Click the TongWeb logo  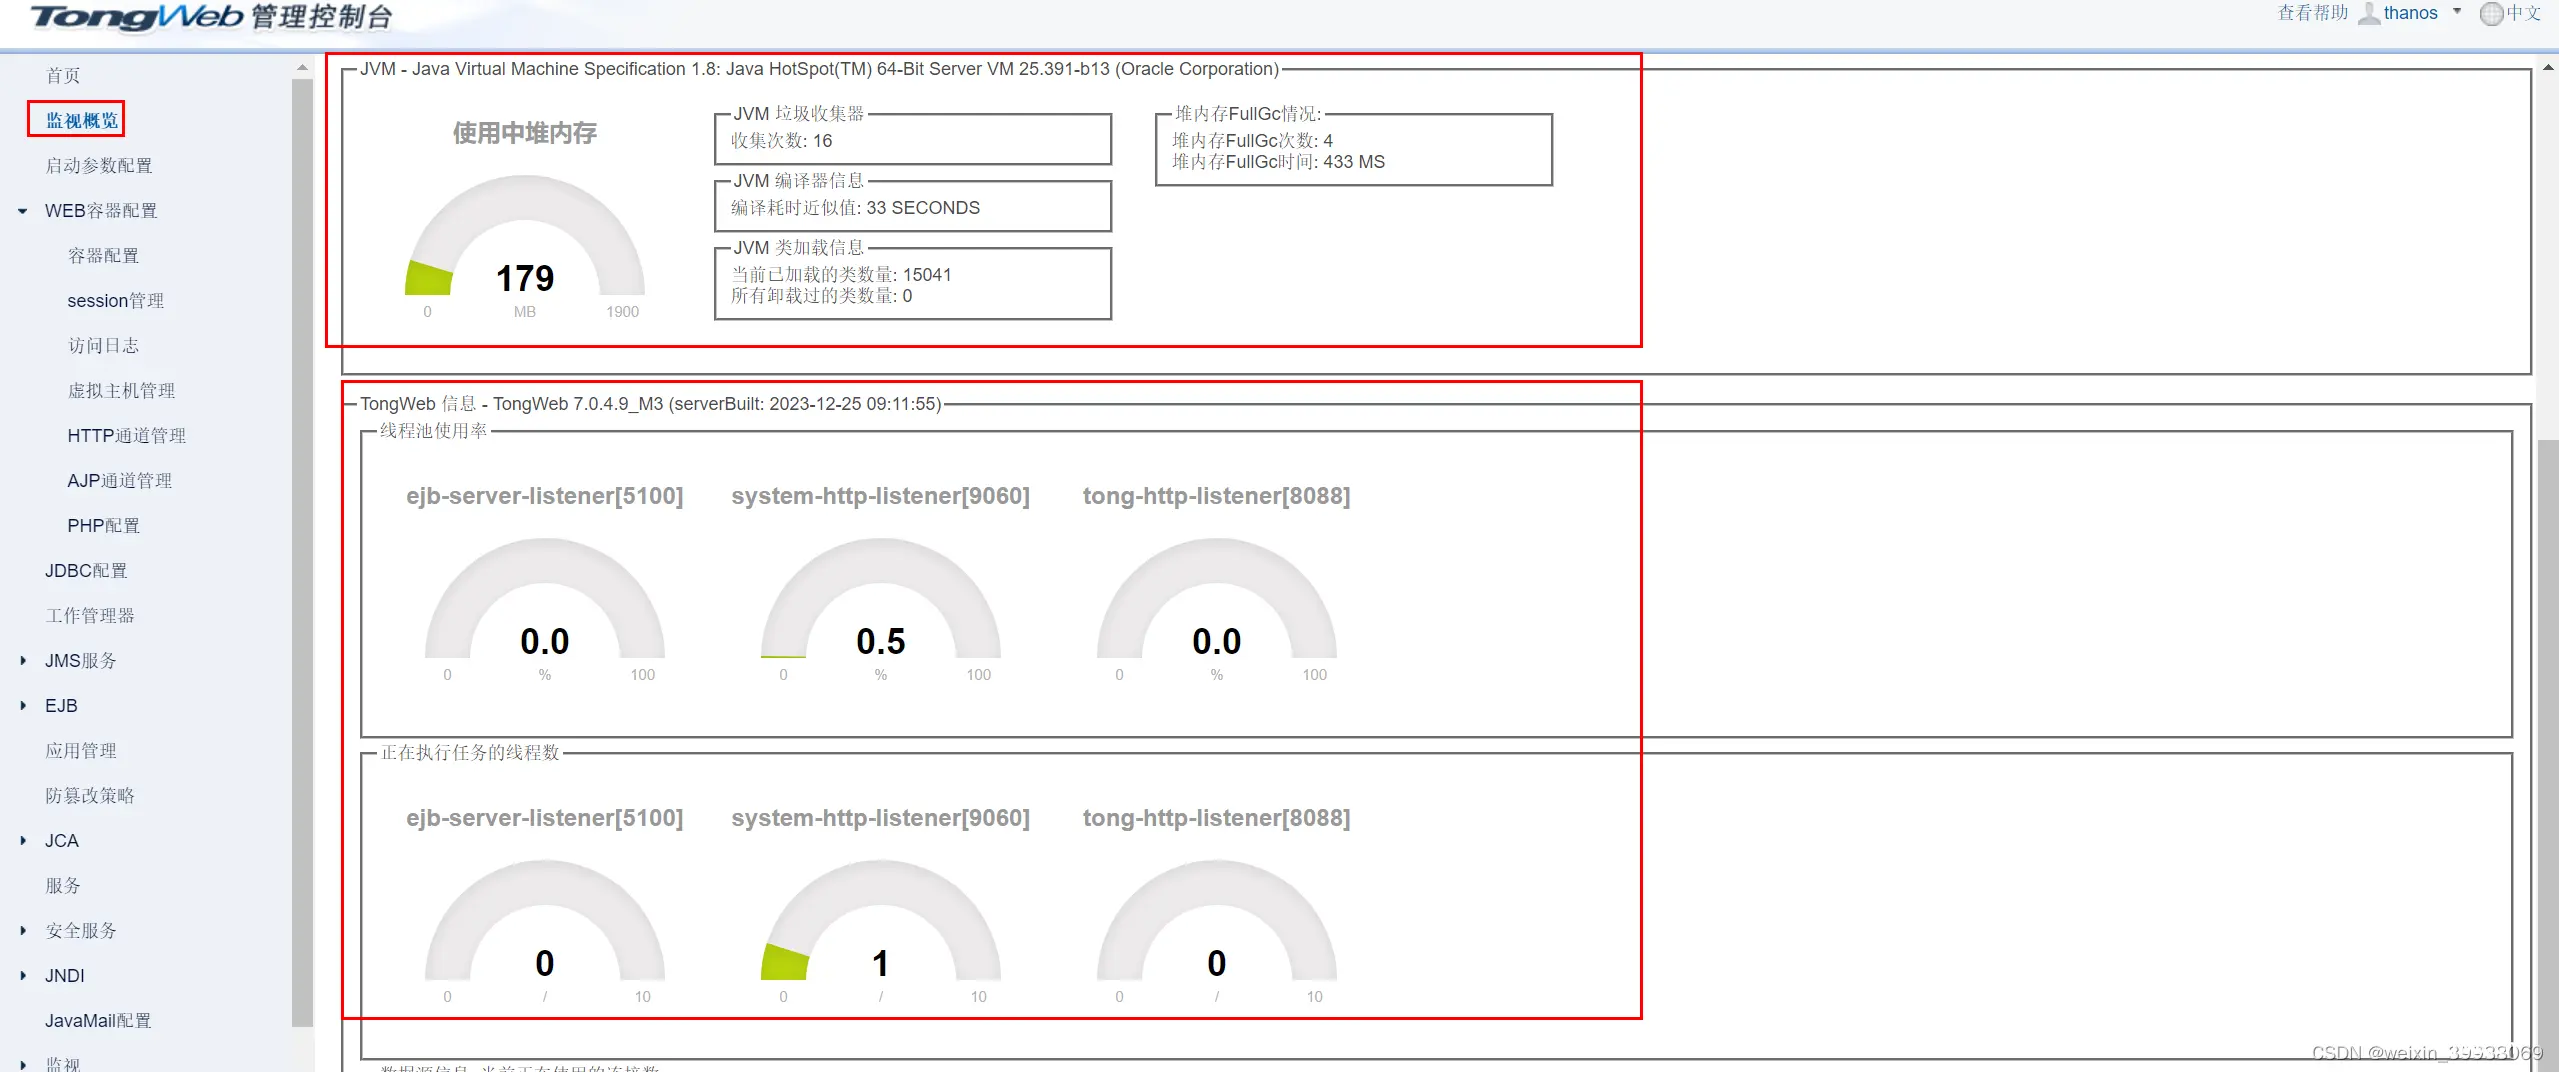[212, 17]
